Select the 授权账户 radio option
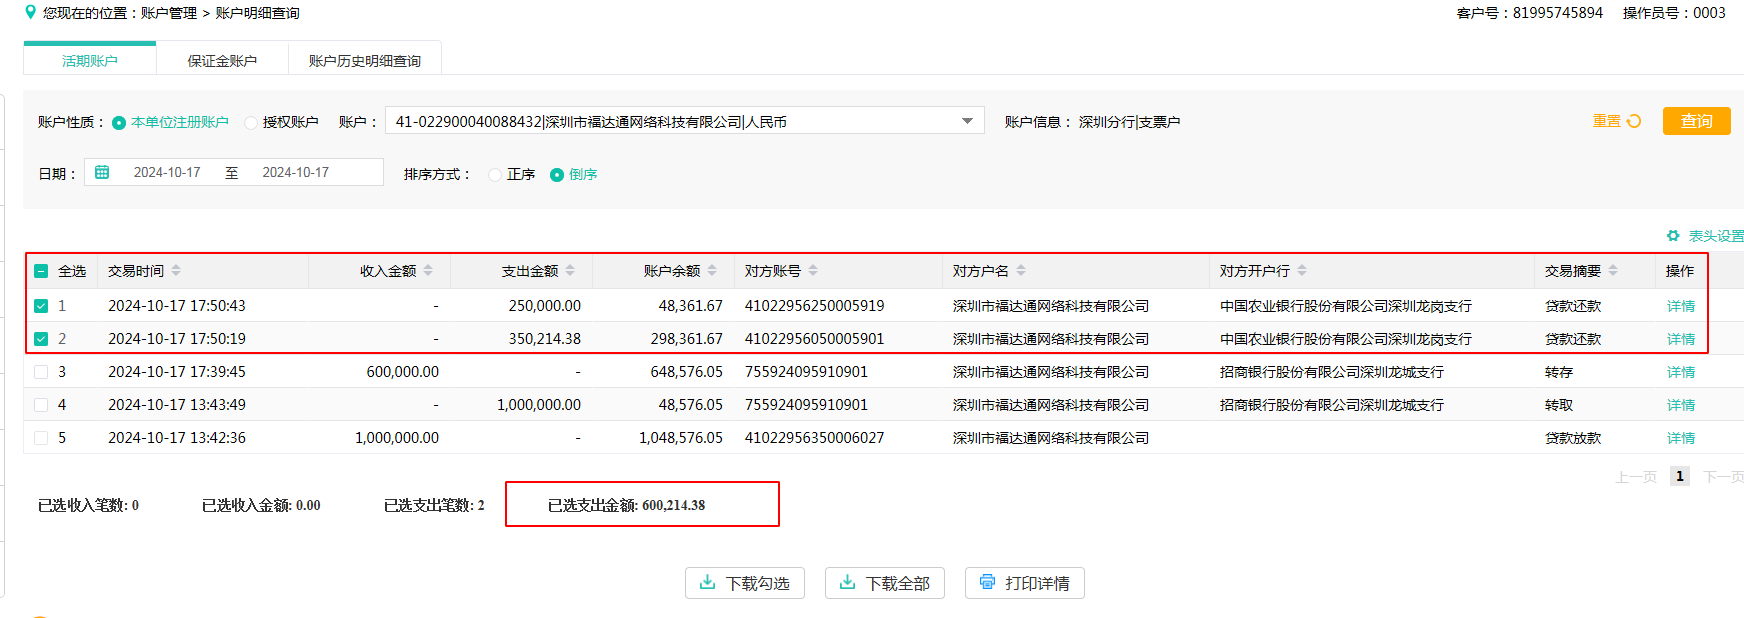Screen dimensions: 1744x618 tap(251, 122)
